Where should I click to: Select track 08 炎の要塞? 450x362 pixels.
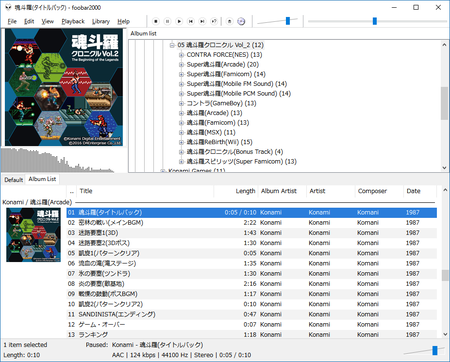coord(252,284)
